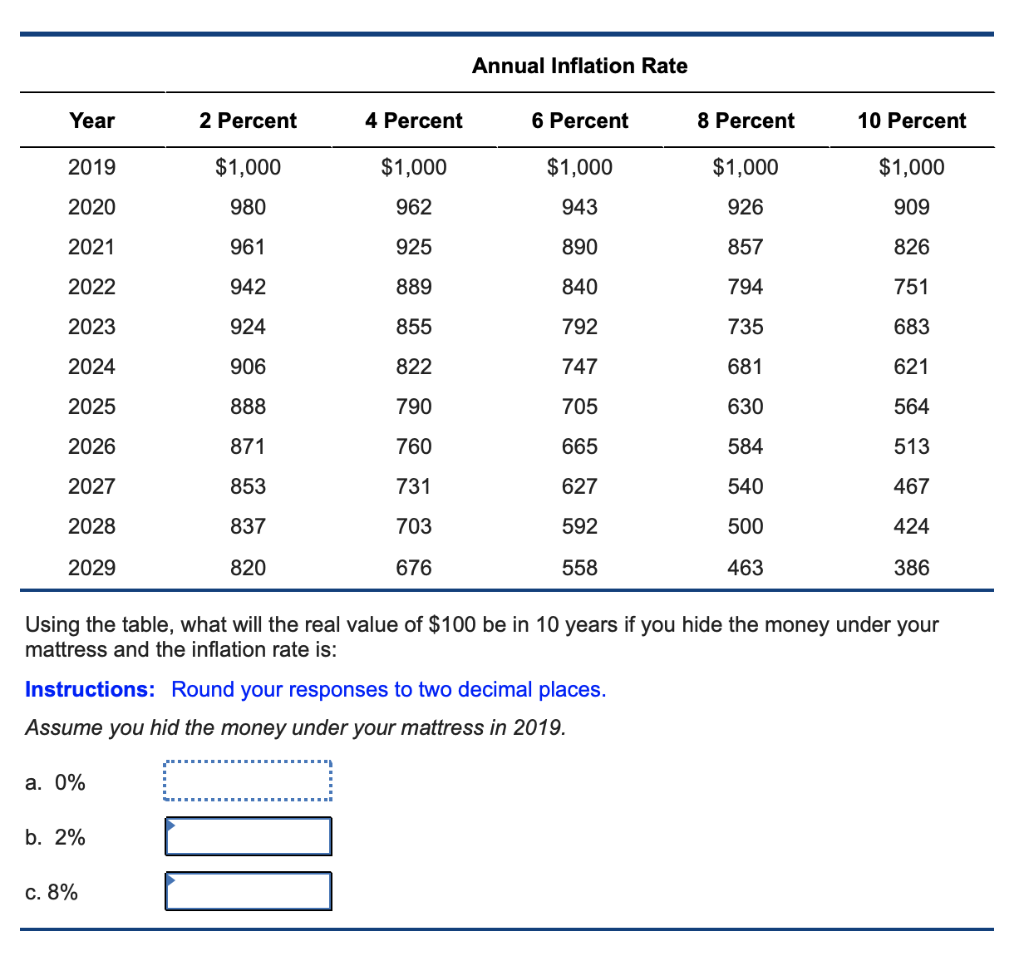Viewport: 1024px width, 956px height.
Task: Click inside the 2% answer field
Action: (247, 836)
